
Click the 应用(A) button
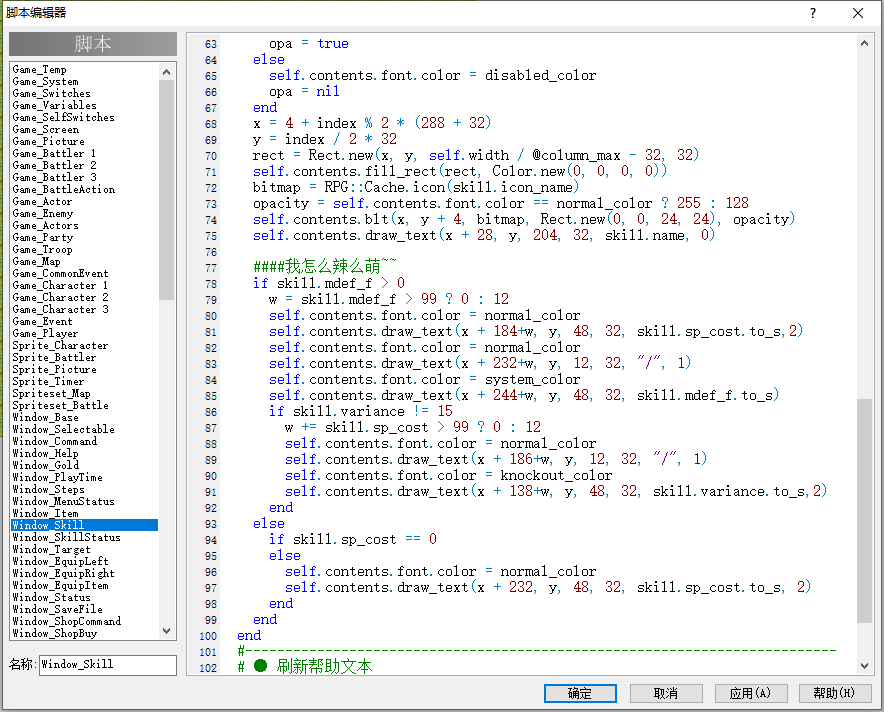[x=750, y=693]
